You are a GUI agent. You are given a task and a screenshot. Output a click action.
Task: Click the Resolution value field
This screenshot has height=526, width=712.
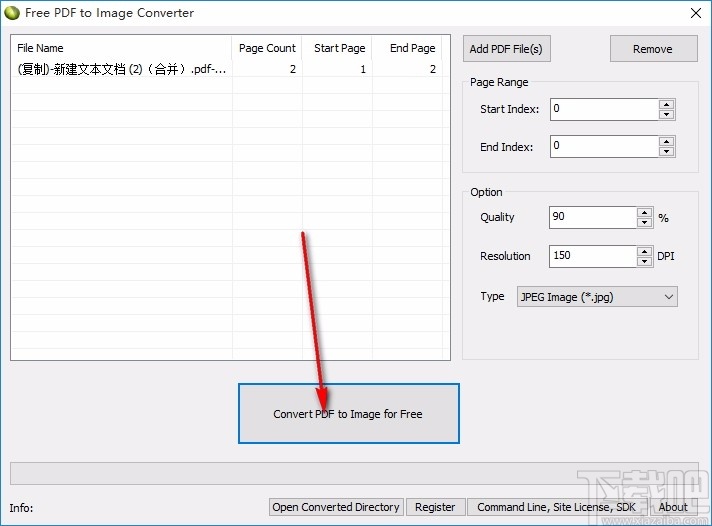(x=593, y=256)
